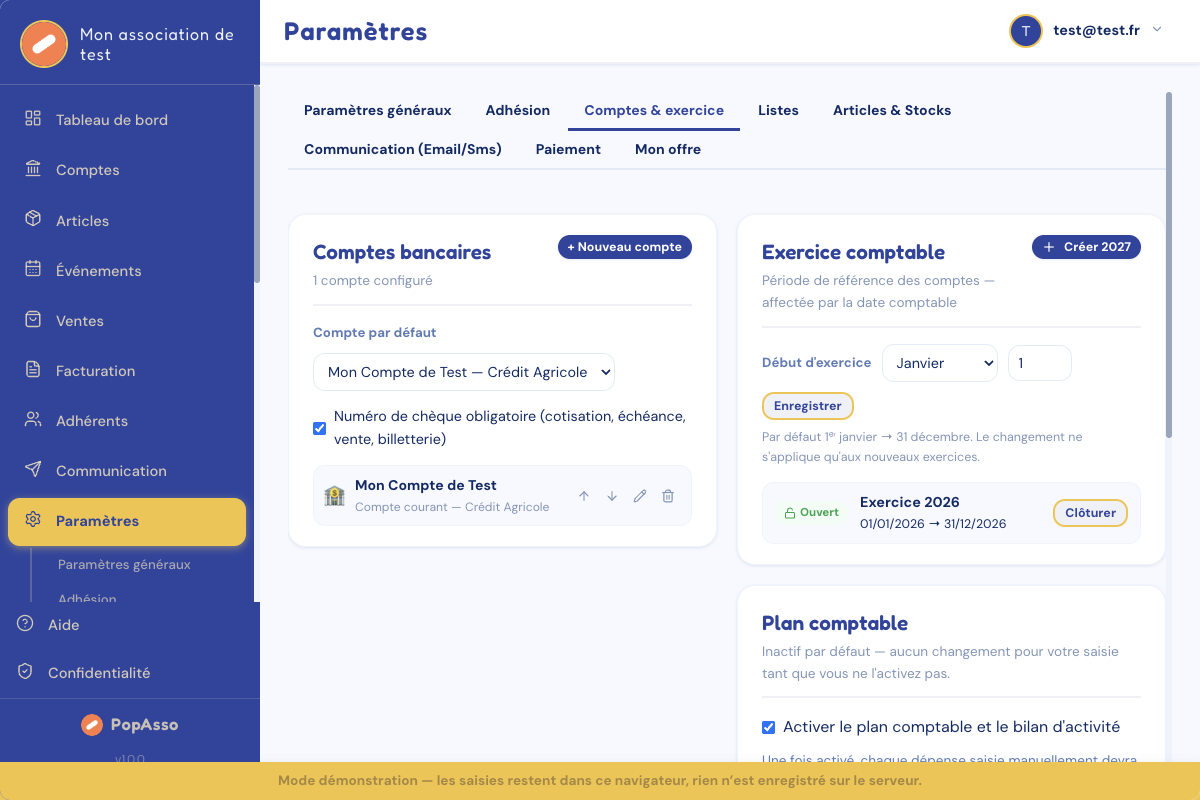This screenshot has height=800, width=1200.
Task: Open the Articles & Stocks tab
Action: point(892,110)
